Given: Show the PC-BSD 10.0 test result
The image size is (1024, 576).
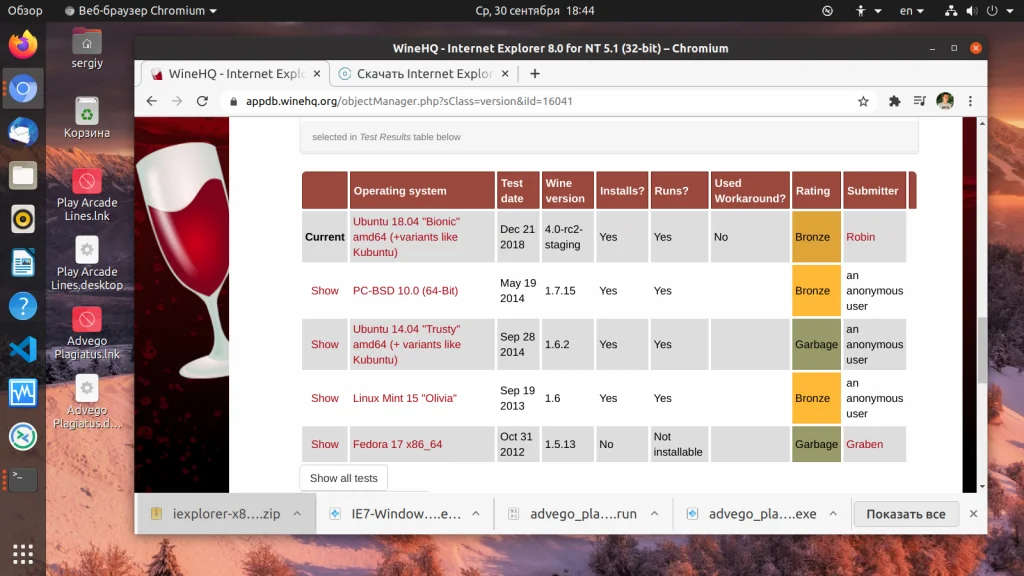Looking at the screenshot, I should [x=325, y=291].
